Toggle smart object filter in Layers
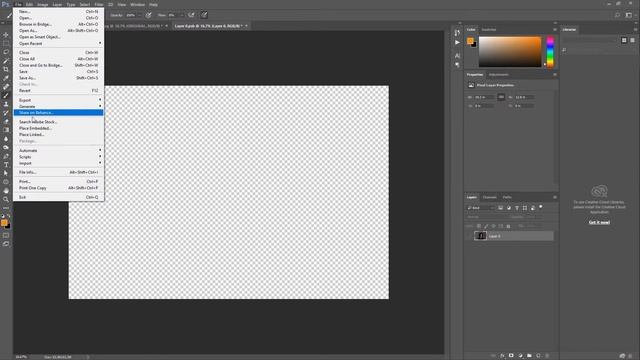640x360 pixels. 533,208
